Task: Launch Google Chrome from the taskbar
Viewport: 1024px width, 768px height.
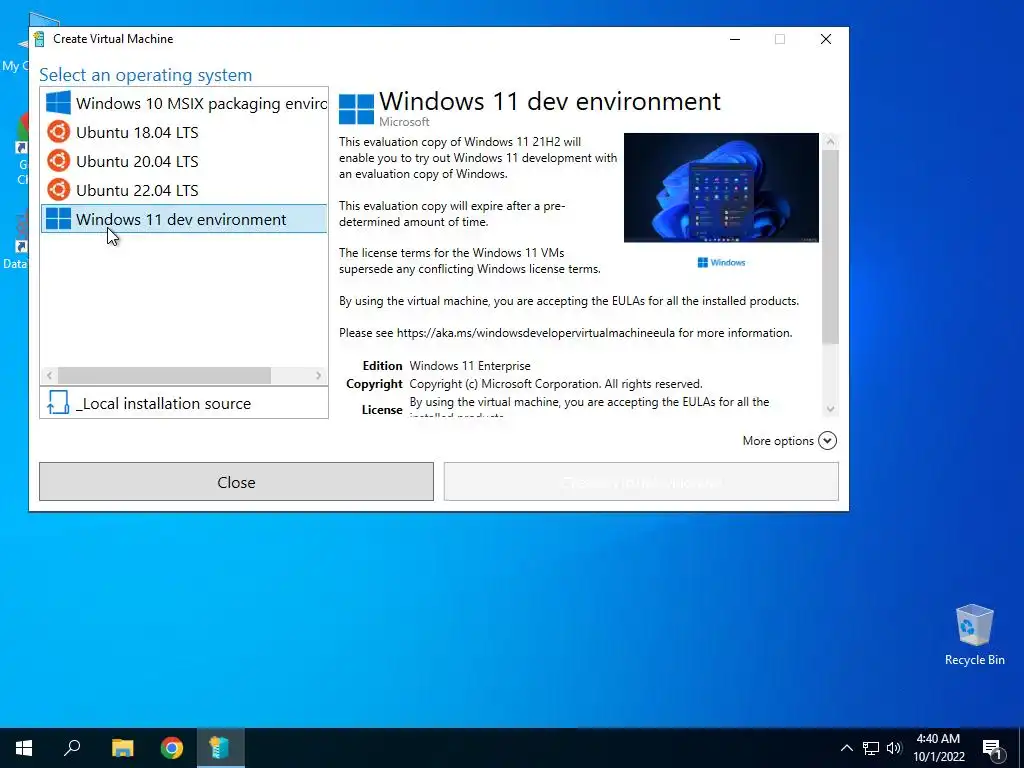Action: (x=172, y=748)
